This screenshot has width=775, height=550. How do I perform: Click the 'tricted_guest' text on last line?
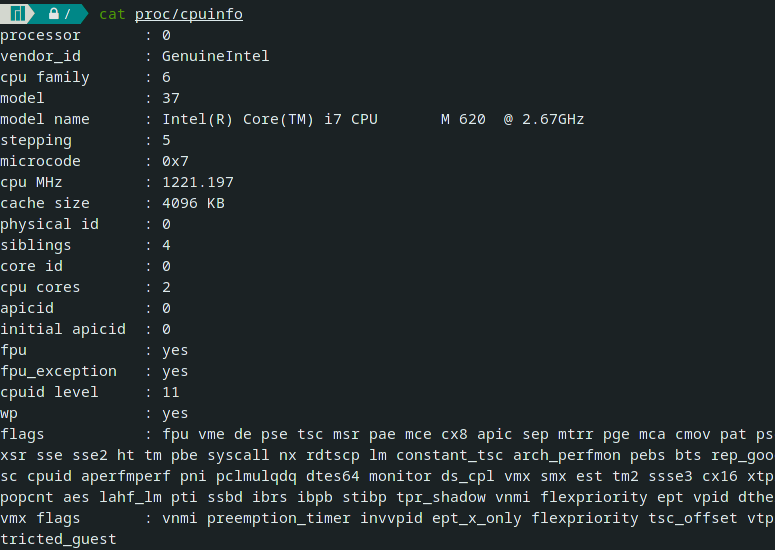click(58, 539)
